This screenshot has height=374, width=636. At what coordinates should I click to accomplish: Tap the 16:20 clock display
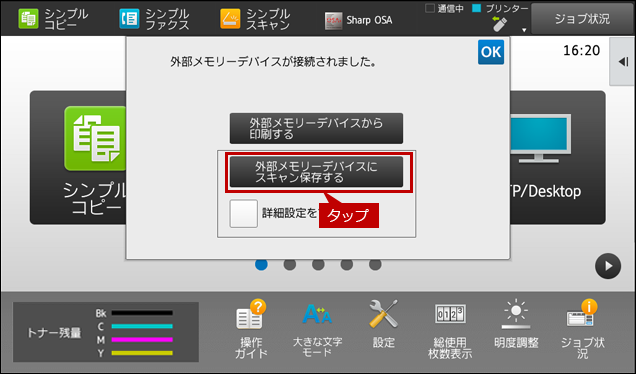582,51
